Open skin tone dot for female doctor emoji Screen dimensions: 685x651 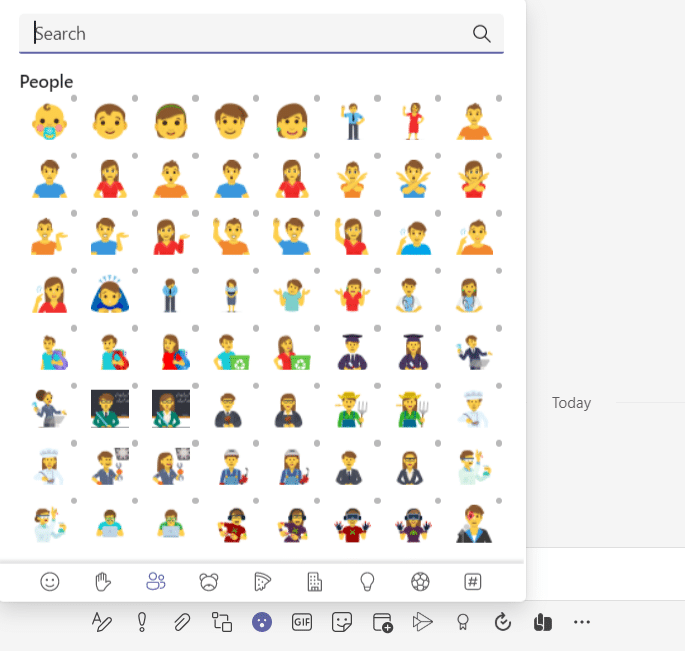(x=499, y=271)
